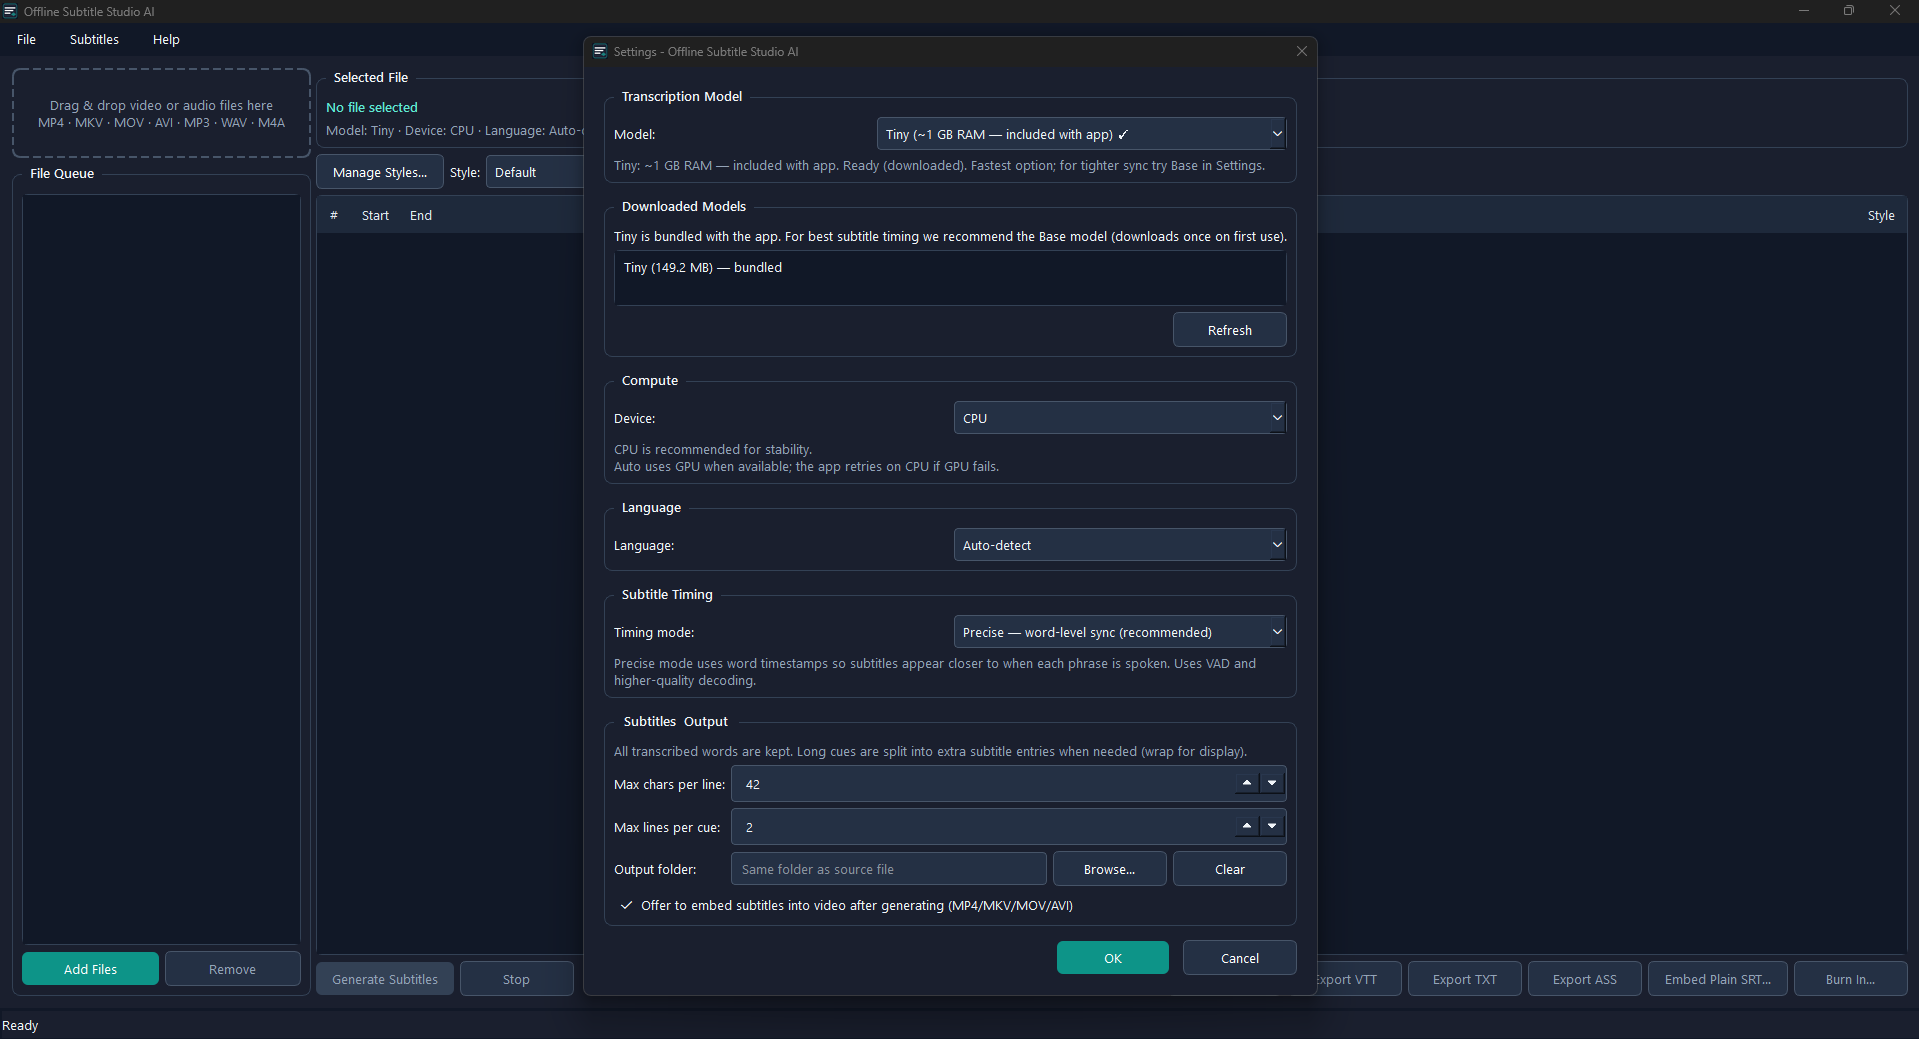1919x1039 pixels.
Task: Open the File menu
Action: 27,39
